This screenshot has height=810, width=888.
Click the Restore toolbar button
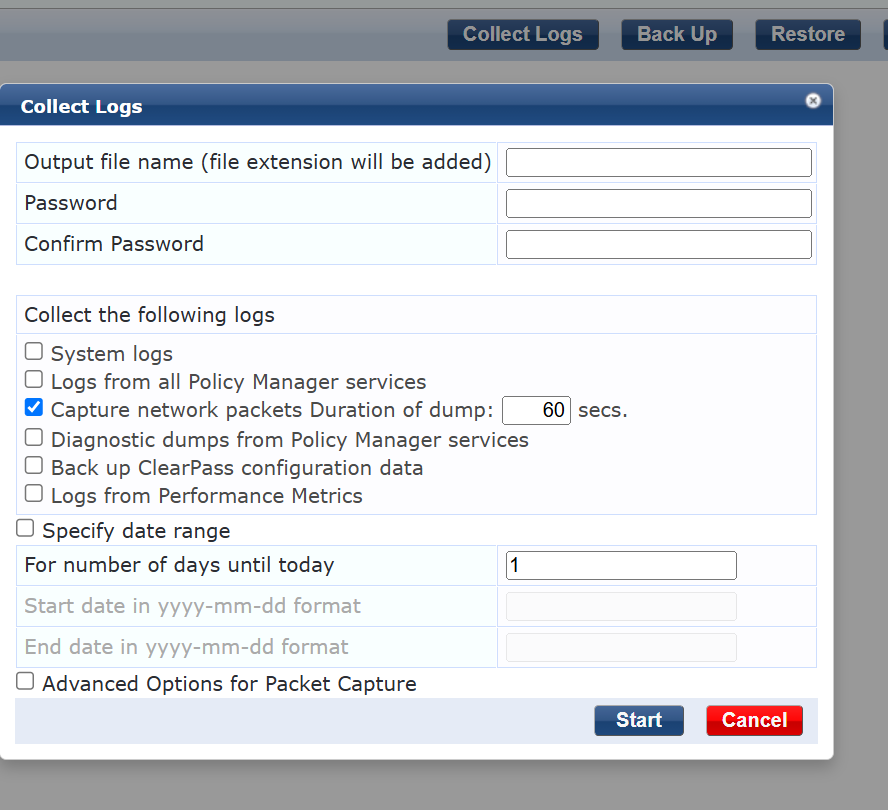[x=807, y=34]
